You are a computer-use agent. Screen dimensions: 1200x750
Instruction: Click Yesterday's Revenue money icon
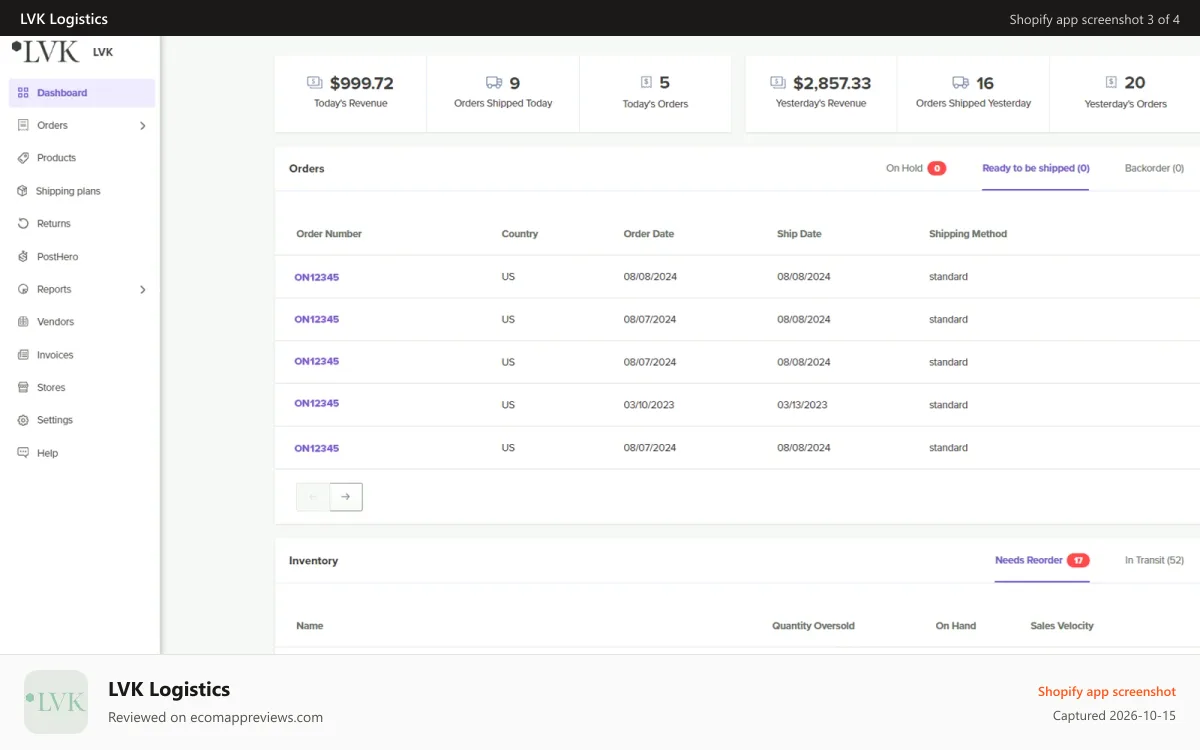778,83
